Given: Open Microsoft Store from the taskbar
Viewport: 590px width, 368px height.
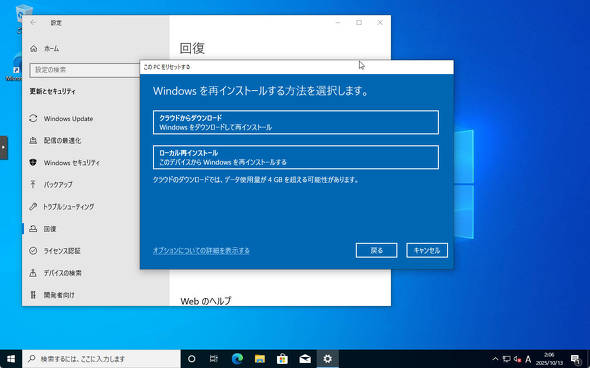Looking at the screenshot, I should click(x=282, y=359).
